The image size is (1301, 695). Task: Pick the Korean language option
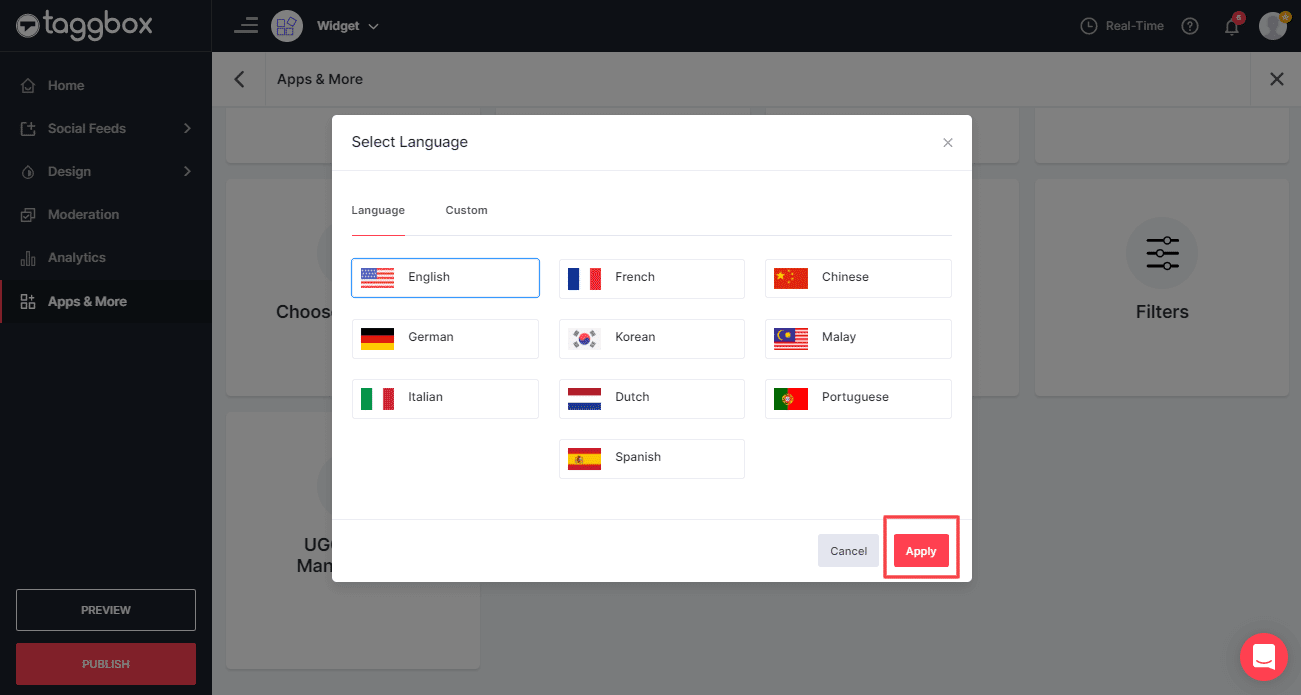click(651, 338)
